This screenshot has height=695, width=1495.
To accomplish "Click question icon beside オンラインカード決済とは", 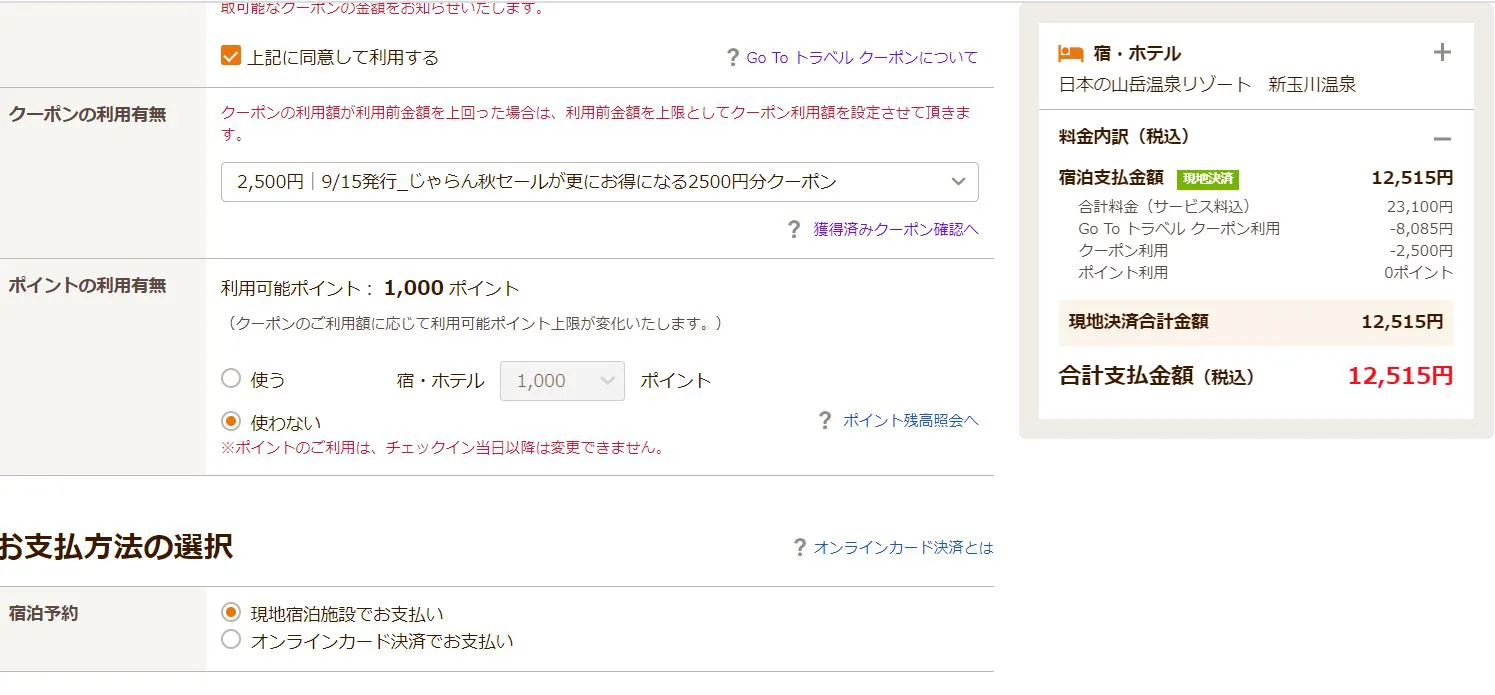I will tap(799, 548).
